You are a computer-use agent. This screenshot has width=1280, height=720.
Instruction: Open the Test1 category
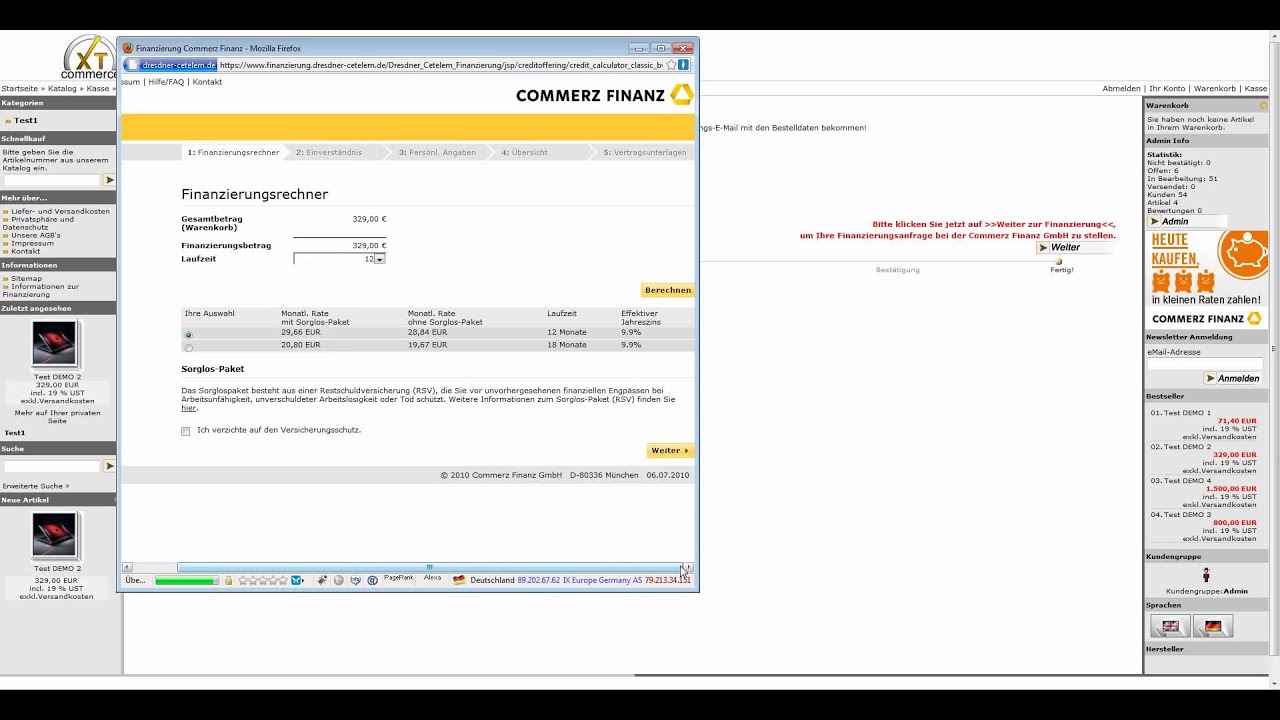(x=26, y=120)
